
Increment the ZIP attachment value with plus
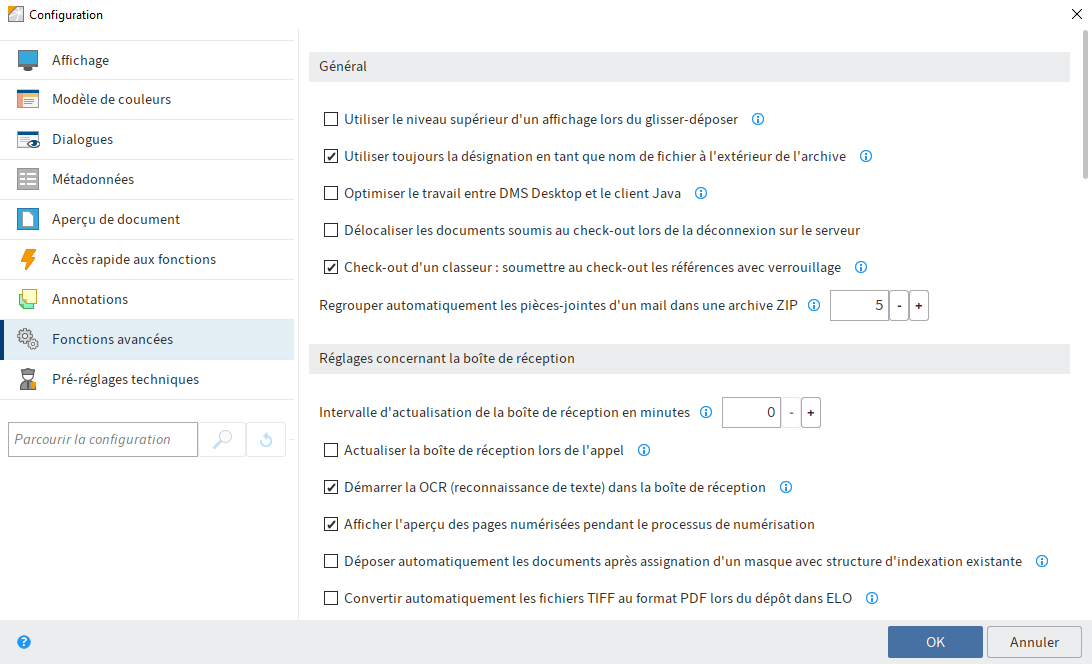[918, 305]
